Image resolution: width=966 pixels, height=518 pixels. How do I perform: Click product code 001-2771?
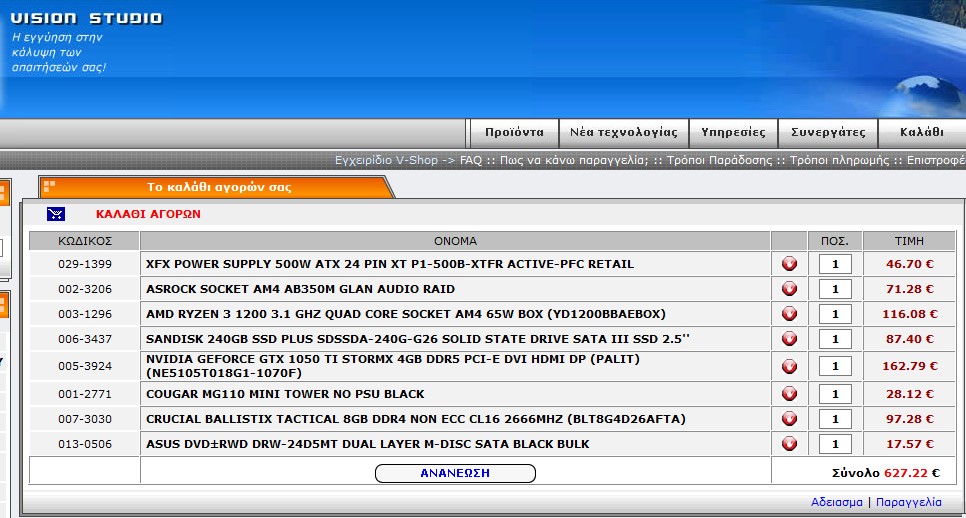(85, 394)
